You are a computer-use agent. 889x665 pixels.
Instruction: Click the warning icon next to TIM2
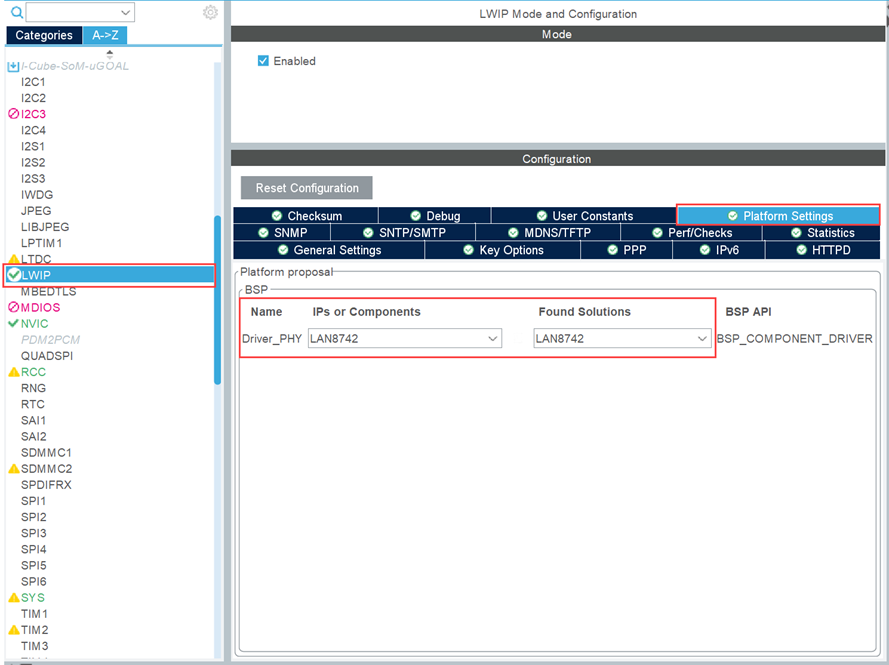click(14, 630)
